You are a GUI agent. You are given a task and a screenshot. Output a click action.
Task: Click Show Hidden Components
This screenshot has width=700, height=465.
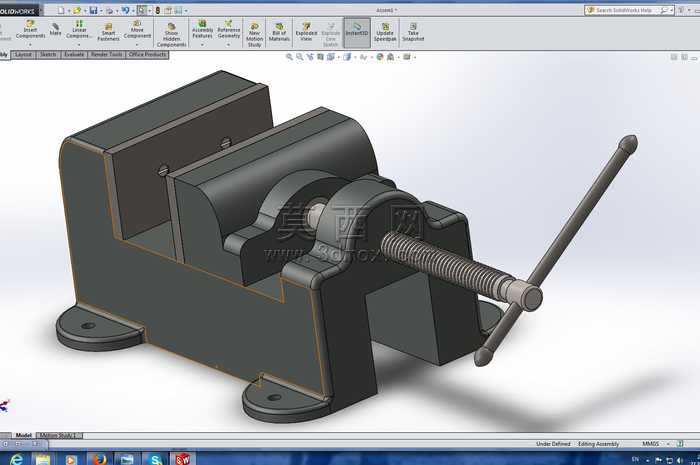(171, 35)
